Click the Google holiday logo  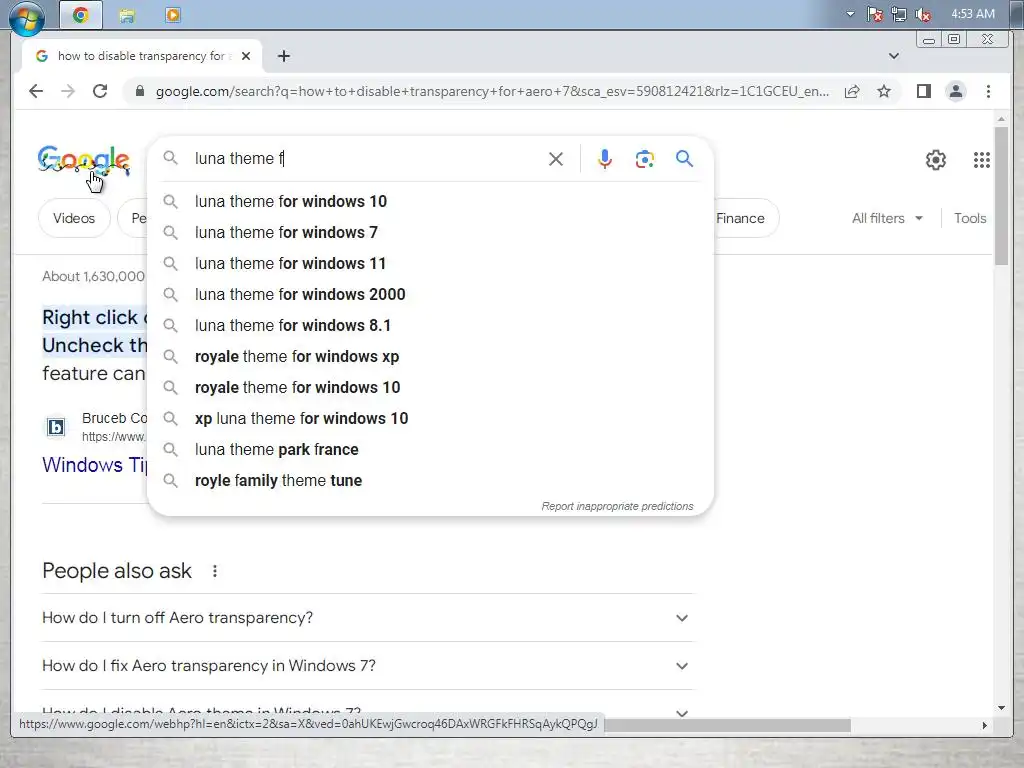coord(83,160)
